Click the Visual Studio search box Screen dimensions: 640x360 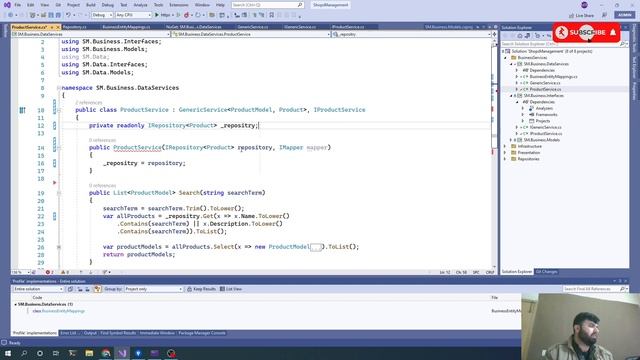tap(267, 5)
